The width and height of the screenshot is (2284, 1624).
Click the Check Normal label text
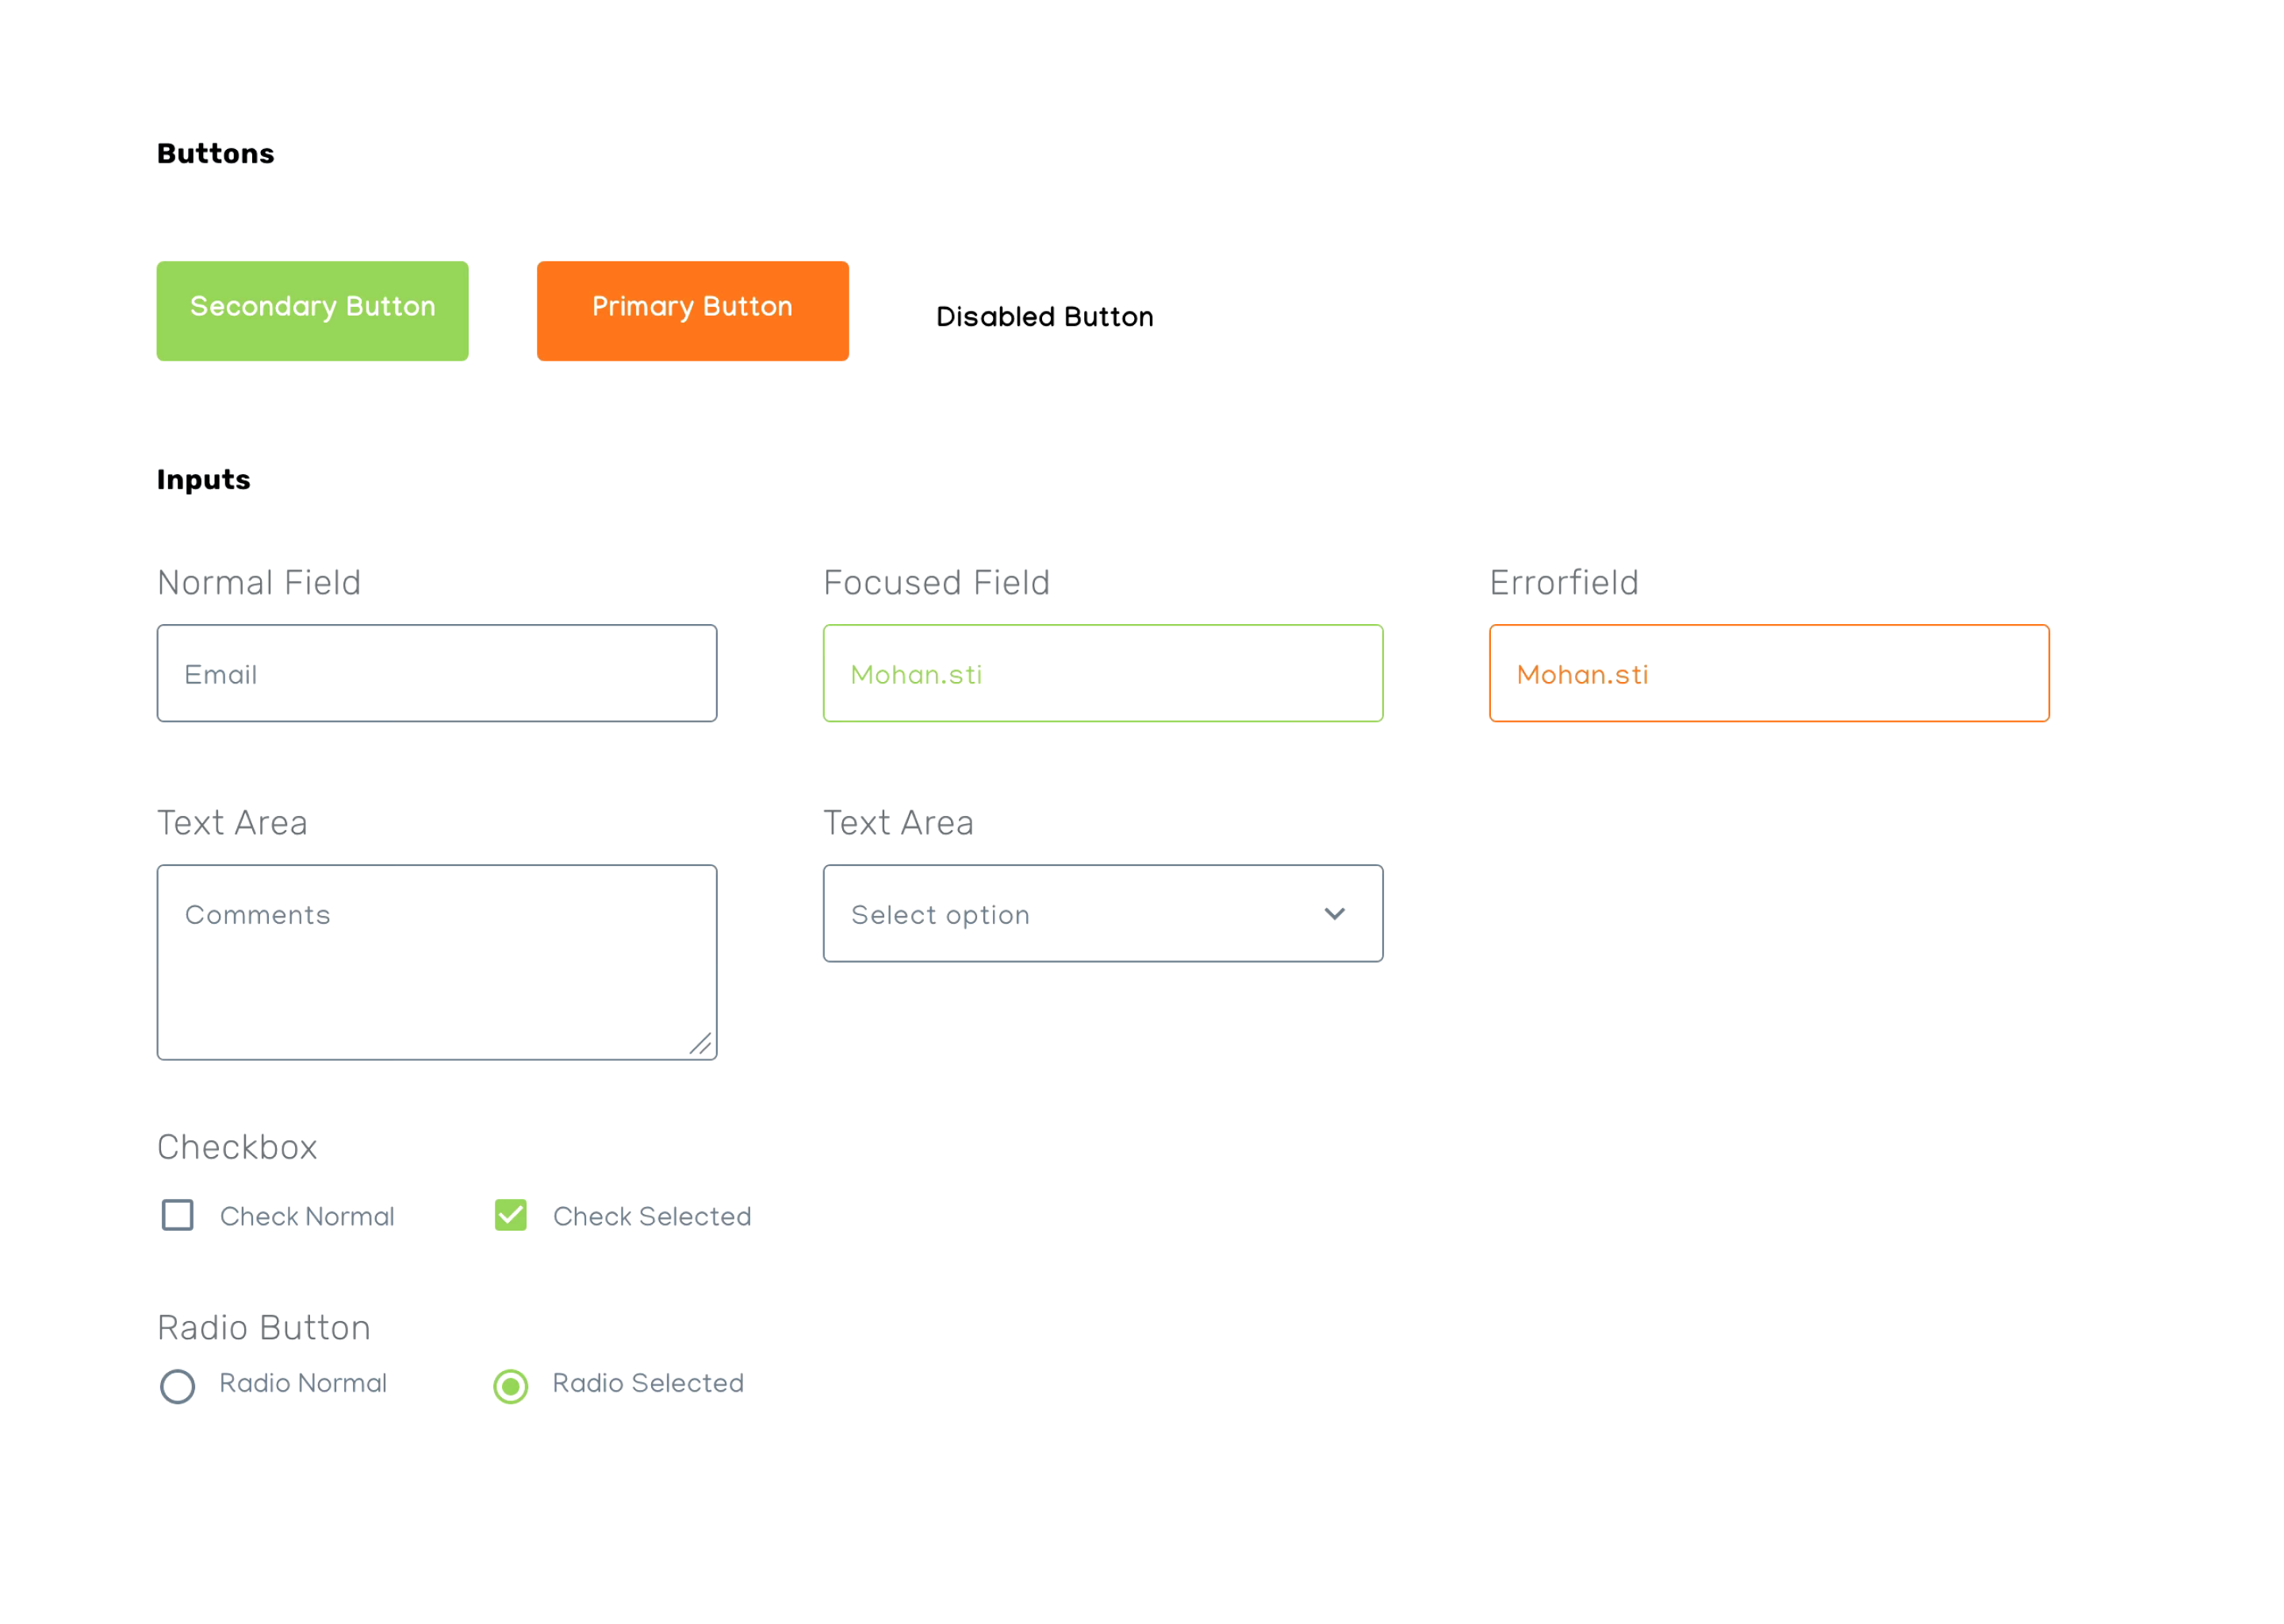(x=307, y=1216)
